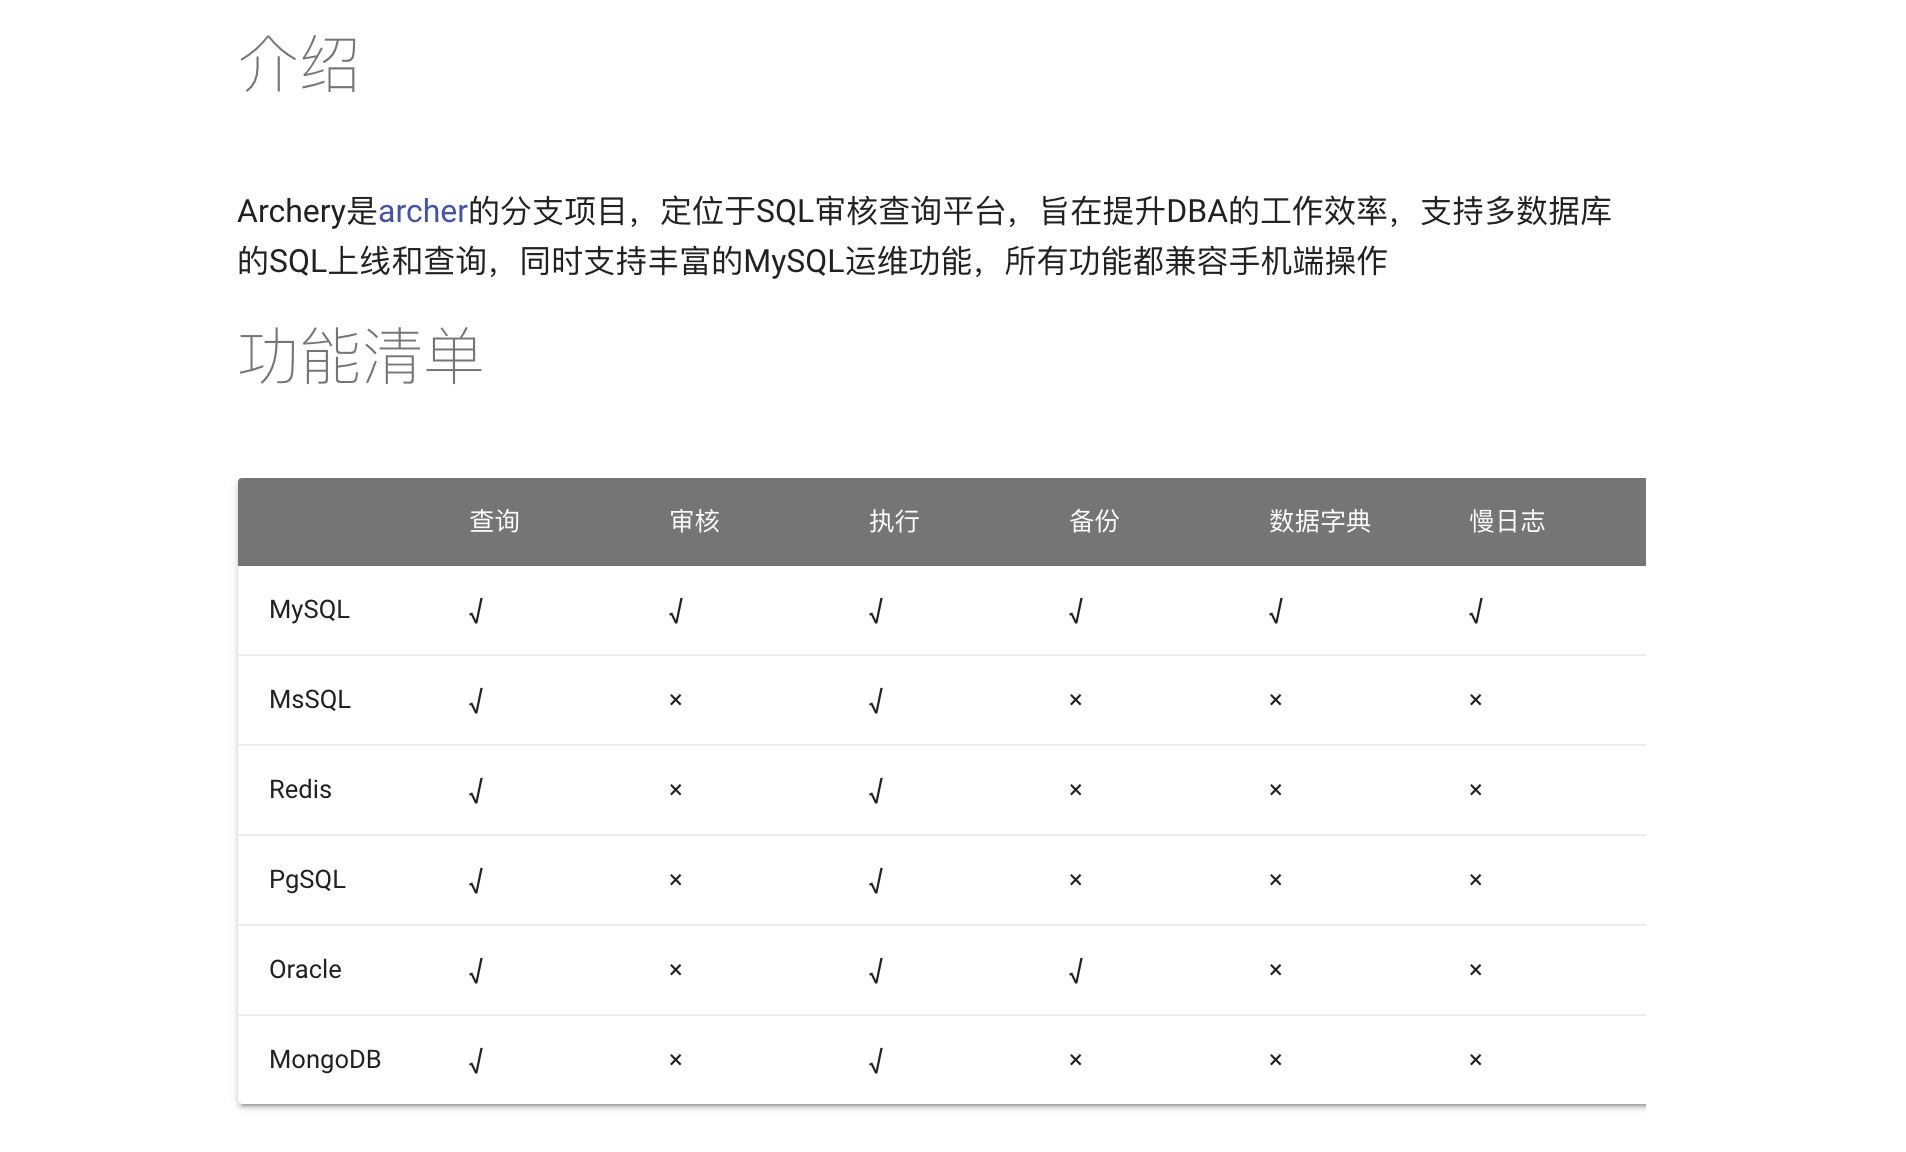Click the 介绍 heading
This screenshot has height=1152, width=1906.
[x=299, y=64]
